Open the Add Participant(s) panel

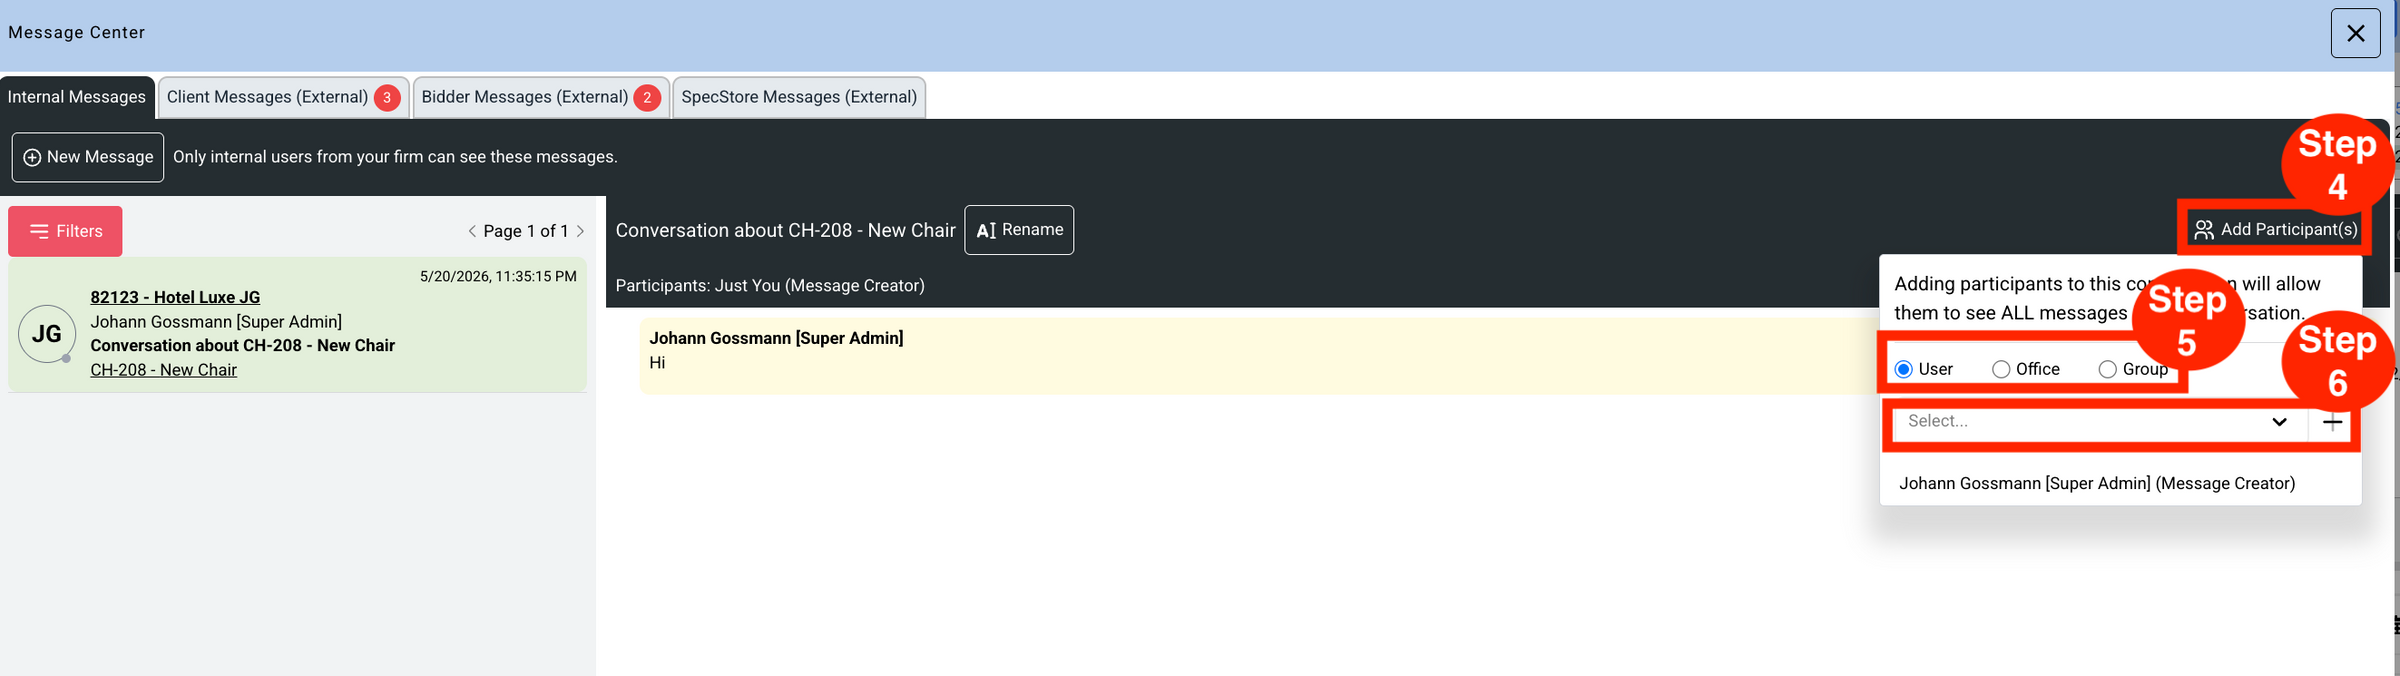2275,230
